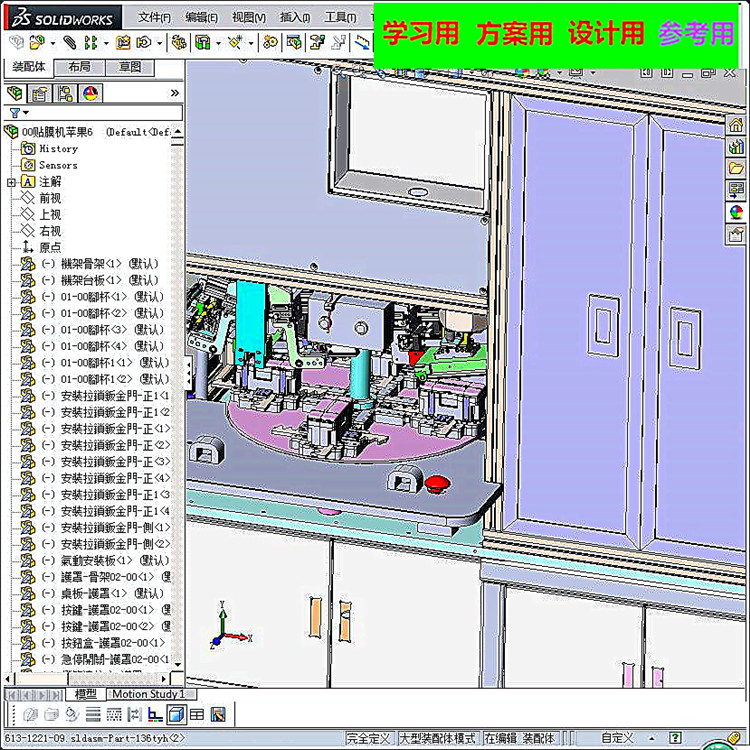Open the dropdown arrow beside Linear Component Pattern
This screenshot has width=750, height=750.
point(106,44)
